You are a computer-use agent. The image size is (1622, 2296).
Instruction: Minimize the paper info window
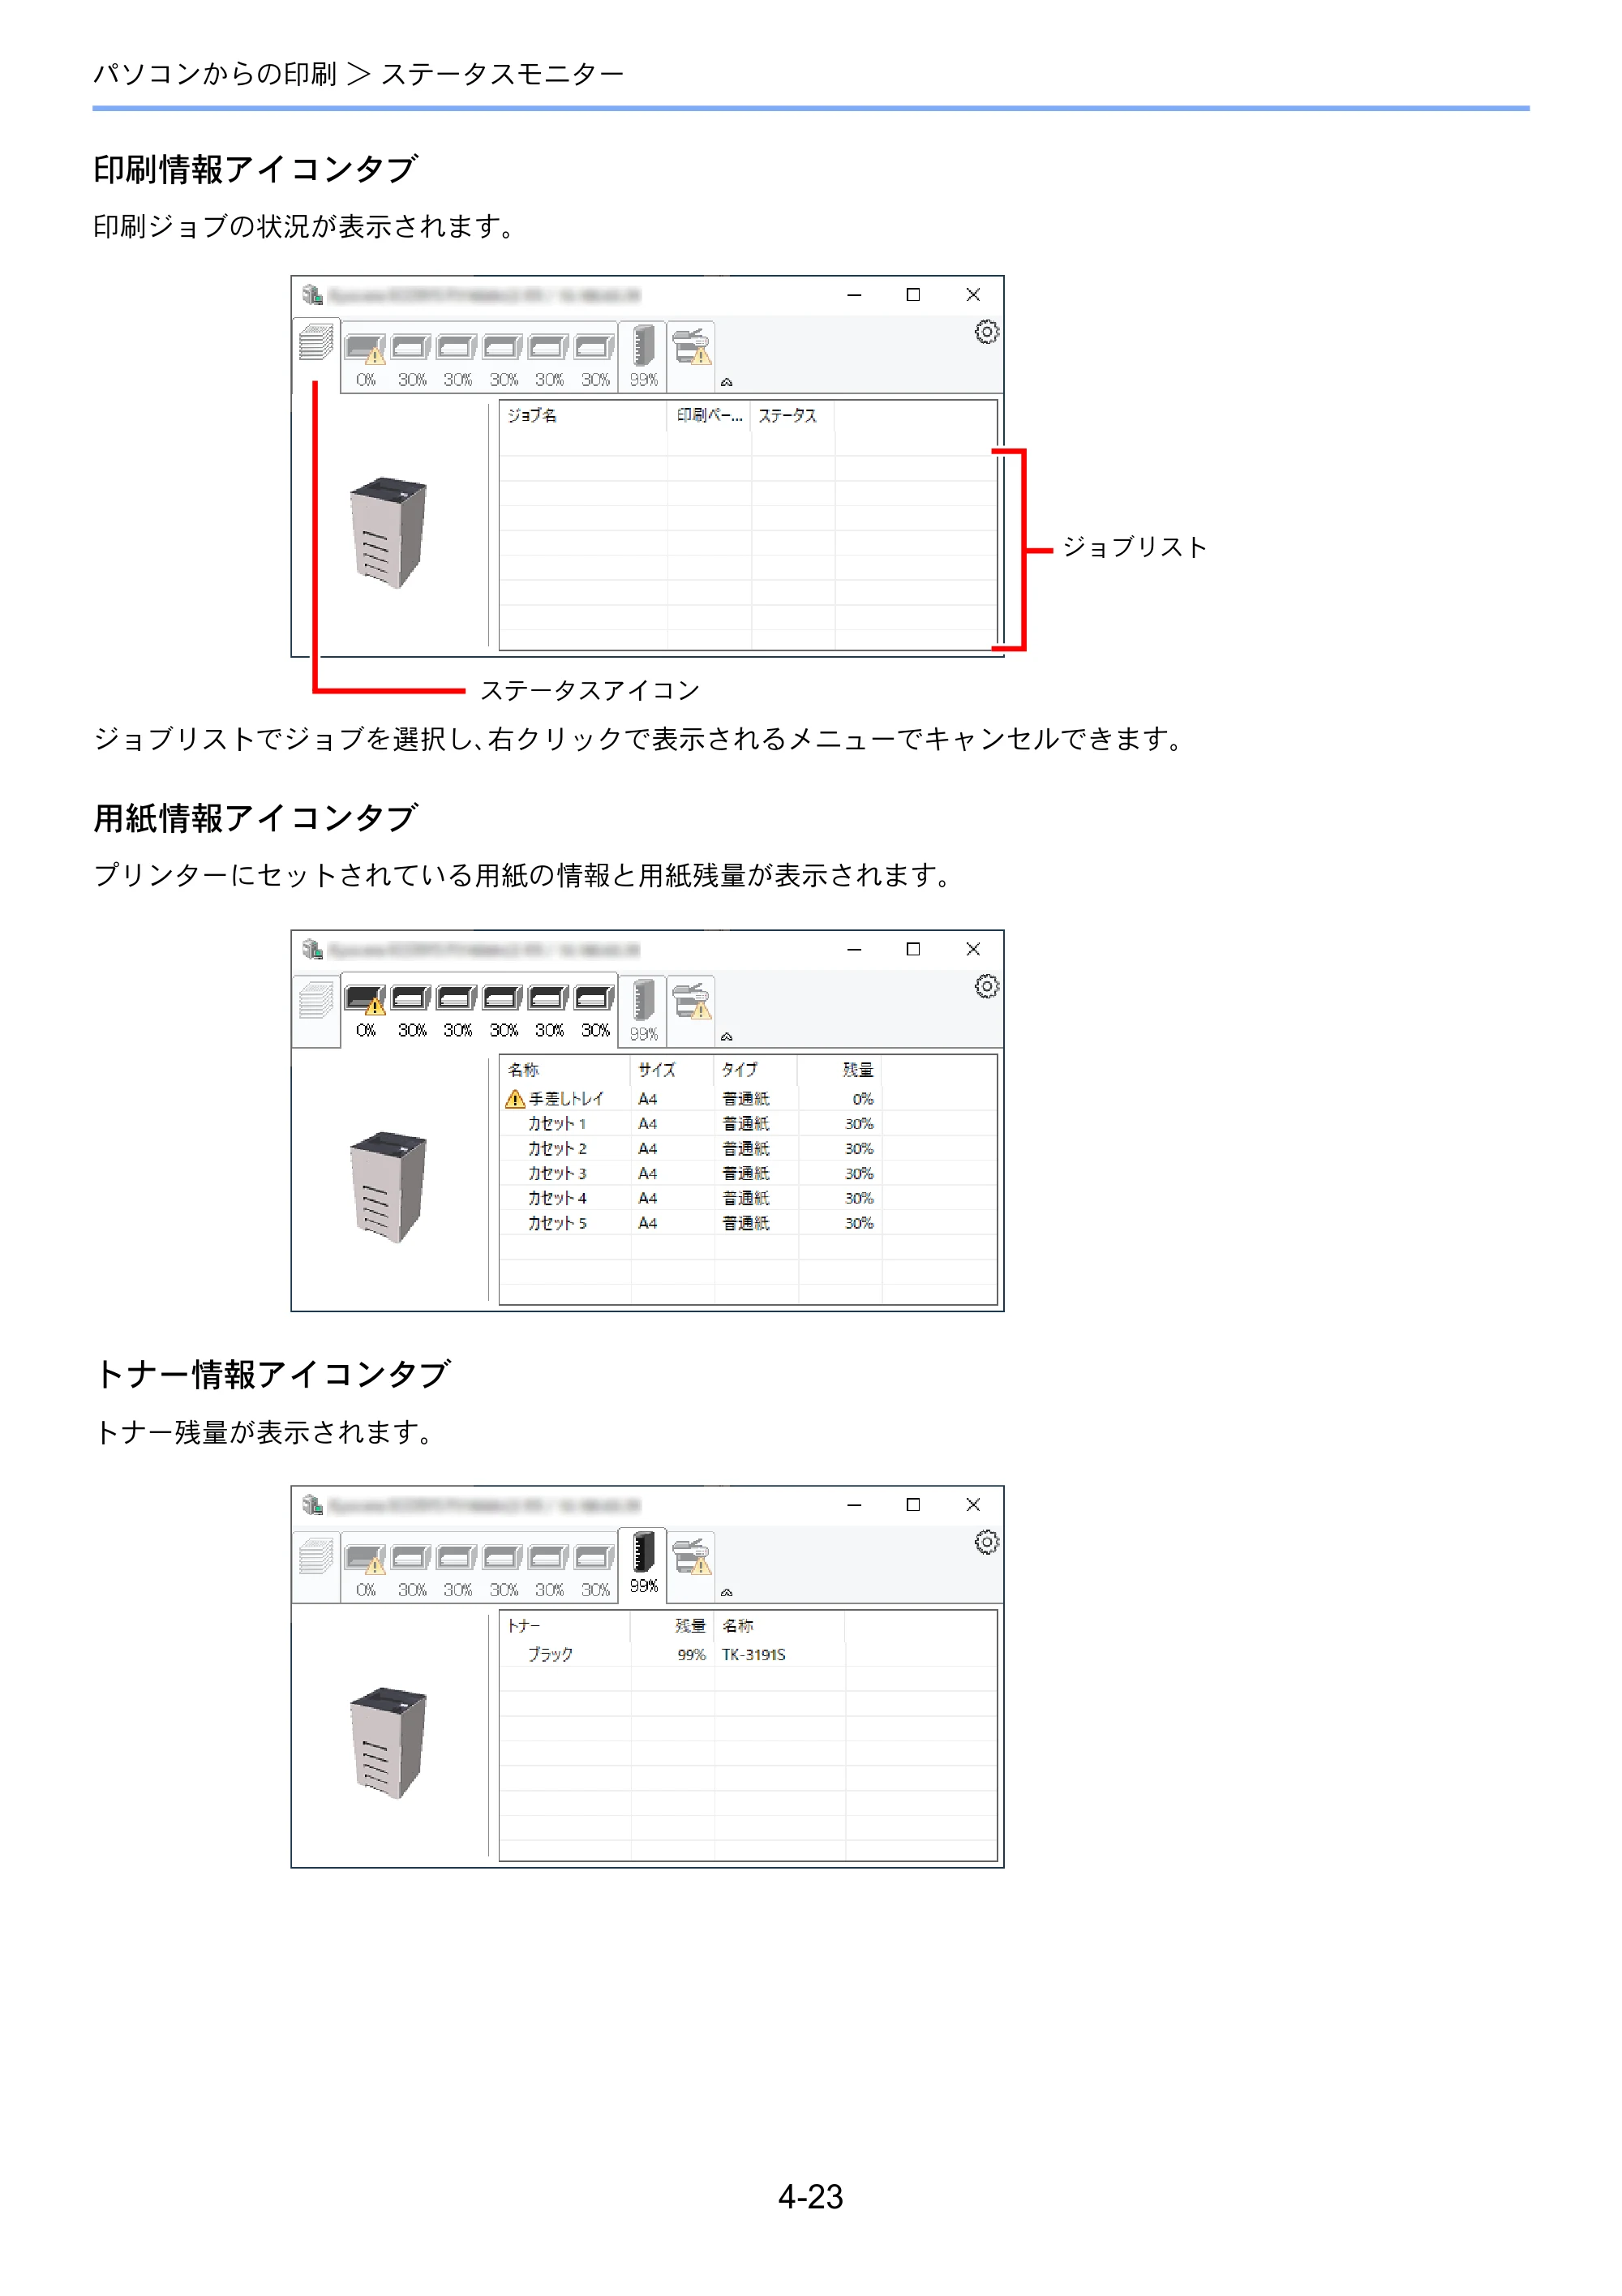(854, 949)
